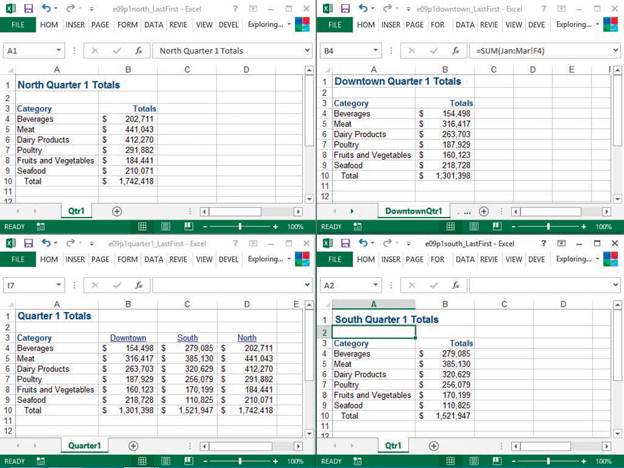Undo in the north workbook window
Viewport: 624px width, 468px height.
point(46,8)
